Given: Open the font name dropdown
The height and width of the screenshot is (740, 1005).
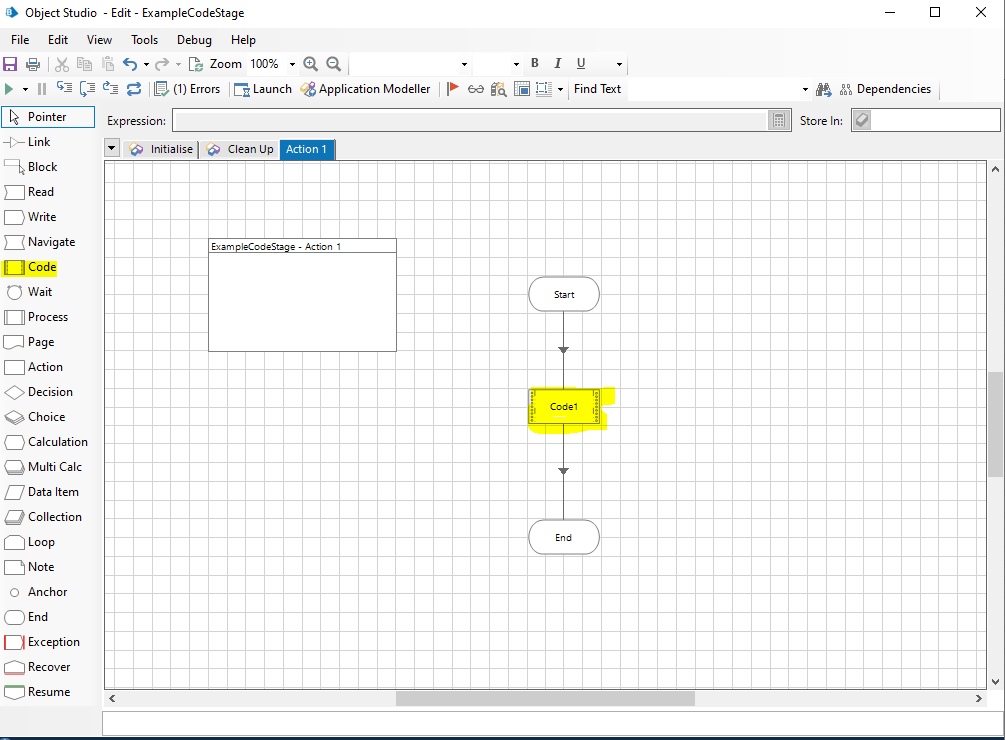Looking at the screenshot, I should (x=464, y=64).
